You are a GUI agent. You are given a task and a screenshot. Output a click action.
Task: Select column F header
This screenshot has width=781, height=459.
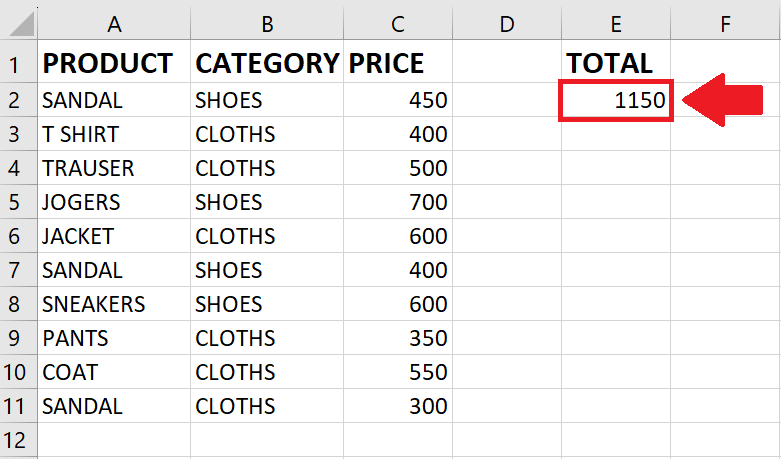(x=725, y=23)
